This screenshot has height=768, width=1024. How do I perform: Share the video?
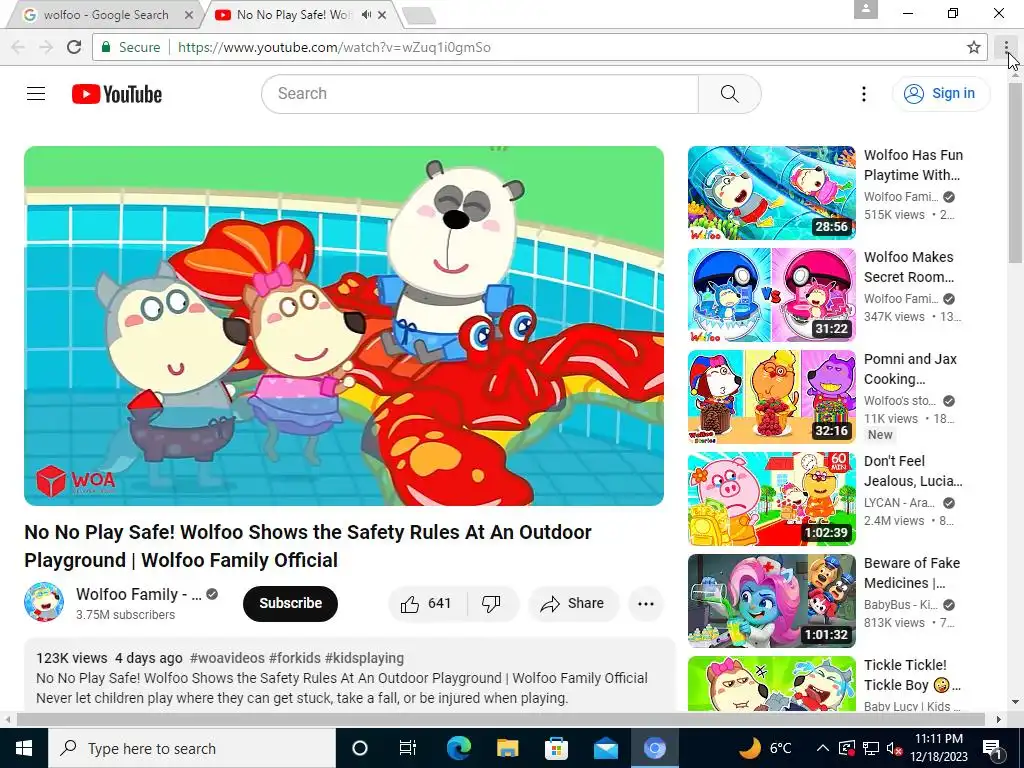[x=573, y=603]
